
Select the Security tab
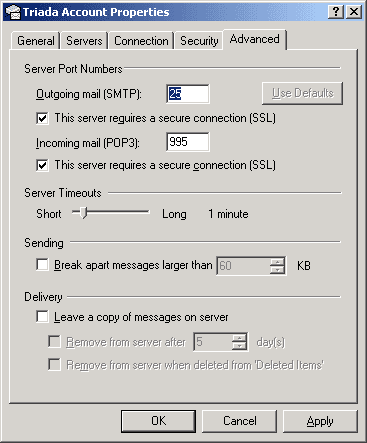[x=199, y=41]
